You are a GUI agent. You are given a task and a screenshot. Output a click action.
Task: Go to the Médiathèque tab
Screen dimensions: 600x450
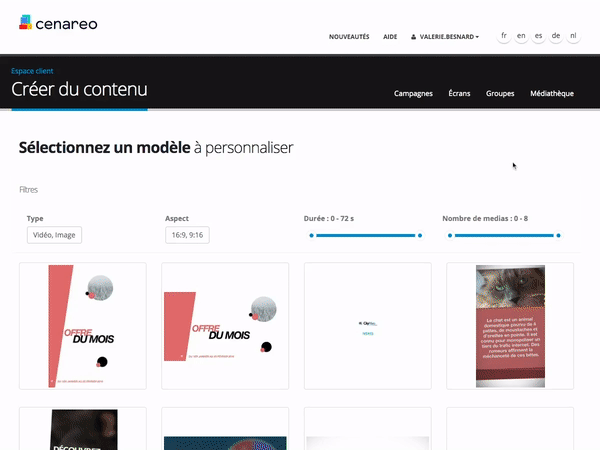pyautogui.click(x=552, y=93)
